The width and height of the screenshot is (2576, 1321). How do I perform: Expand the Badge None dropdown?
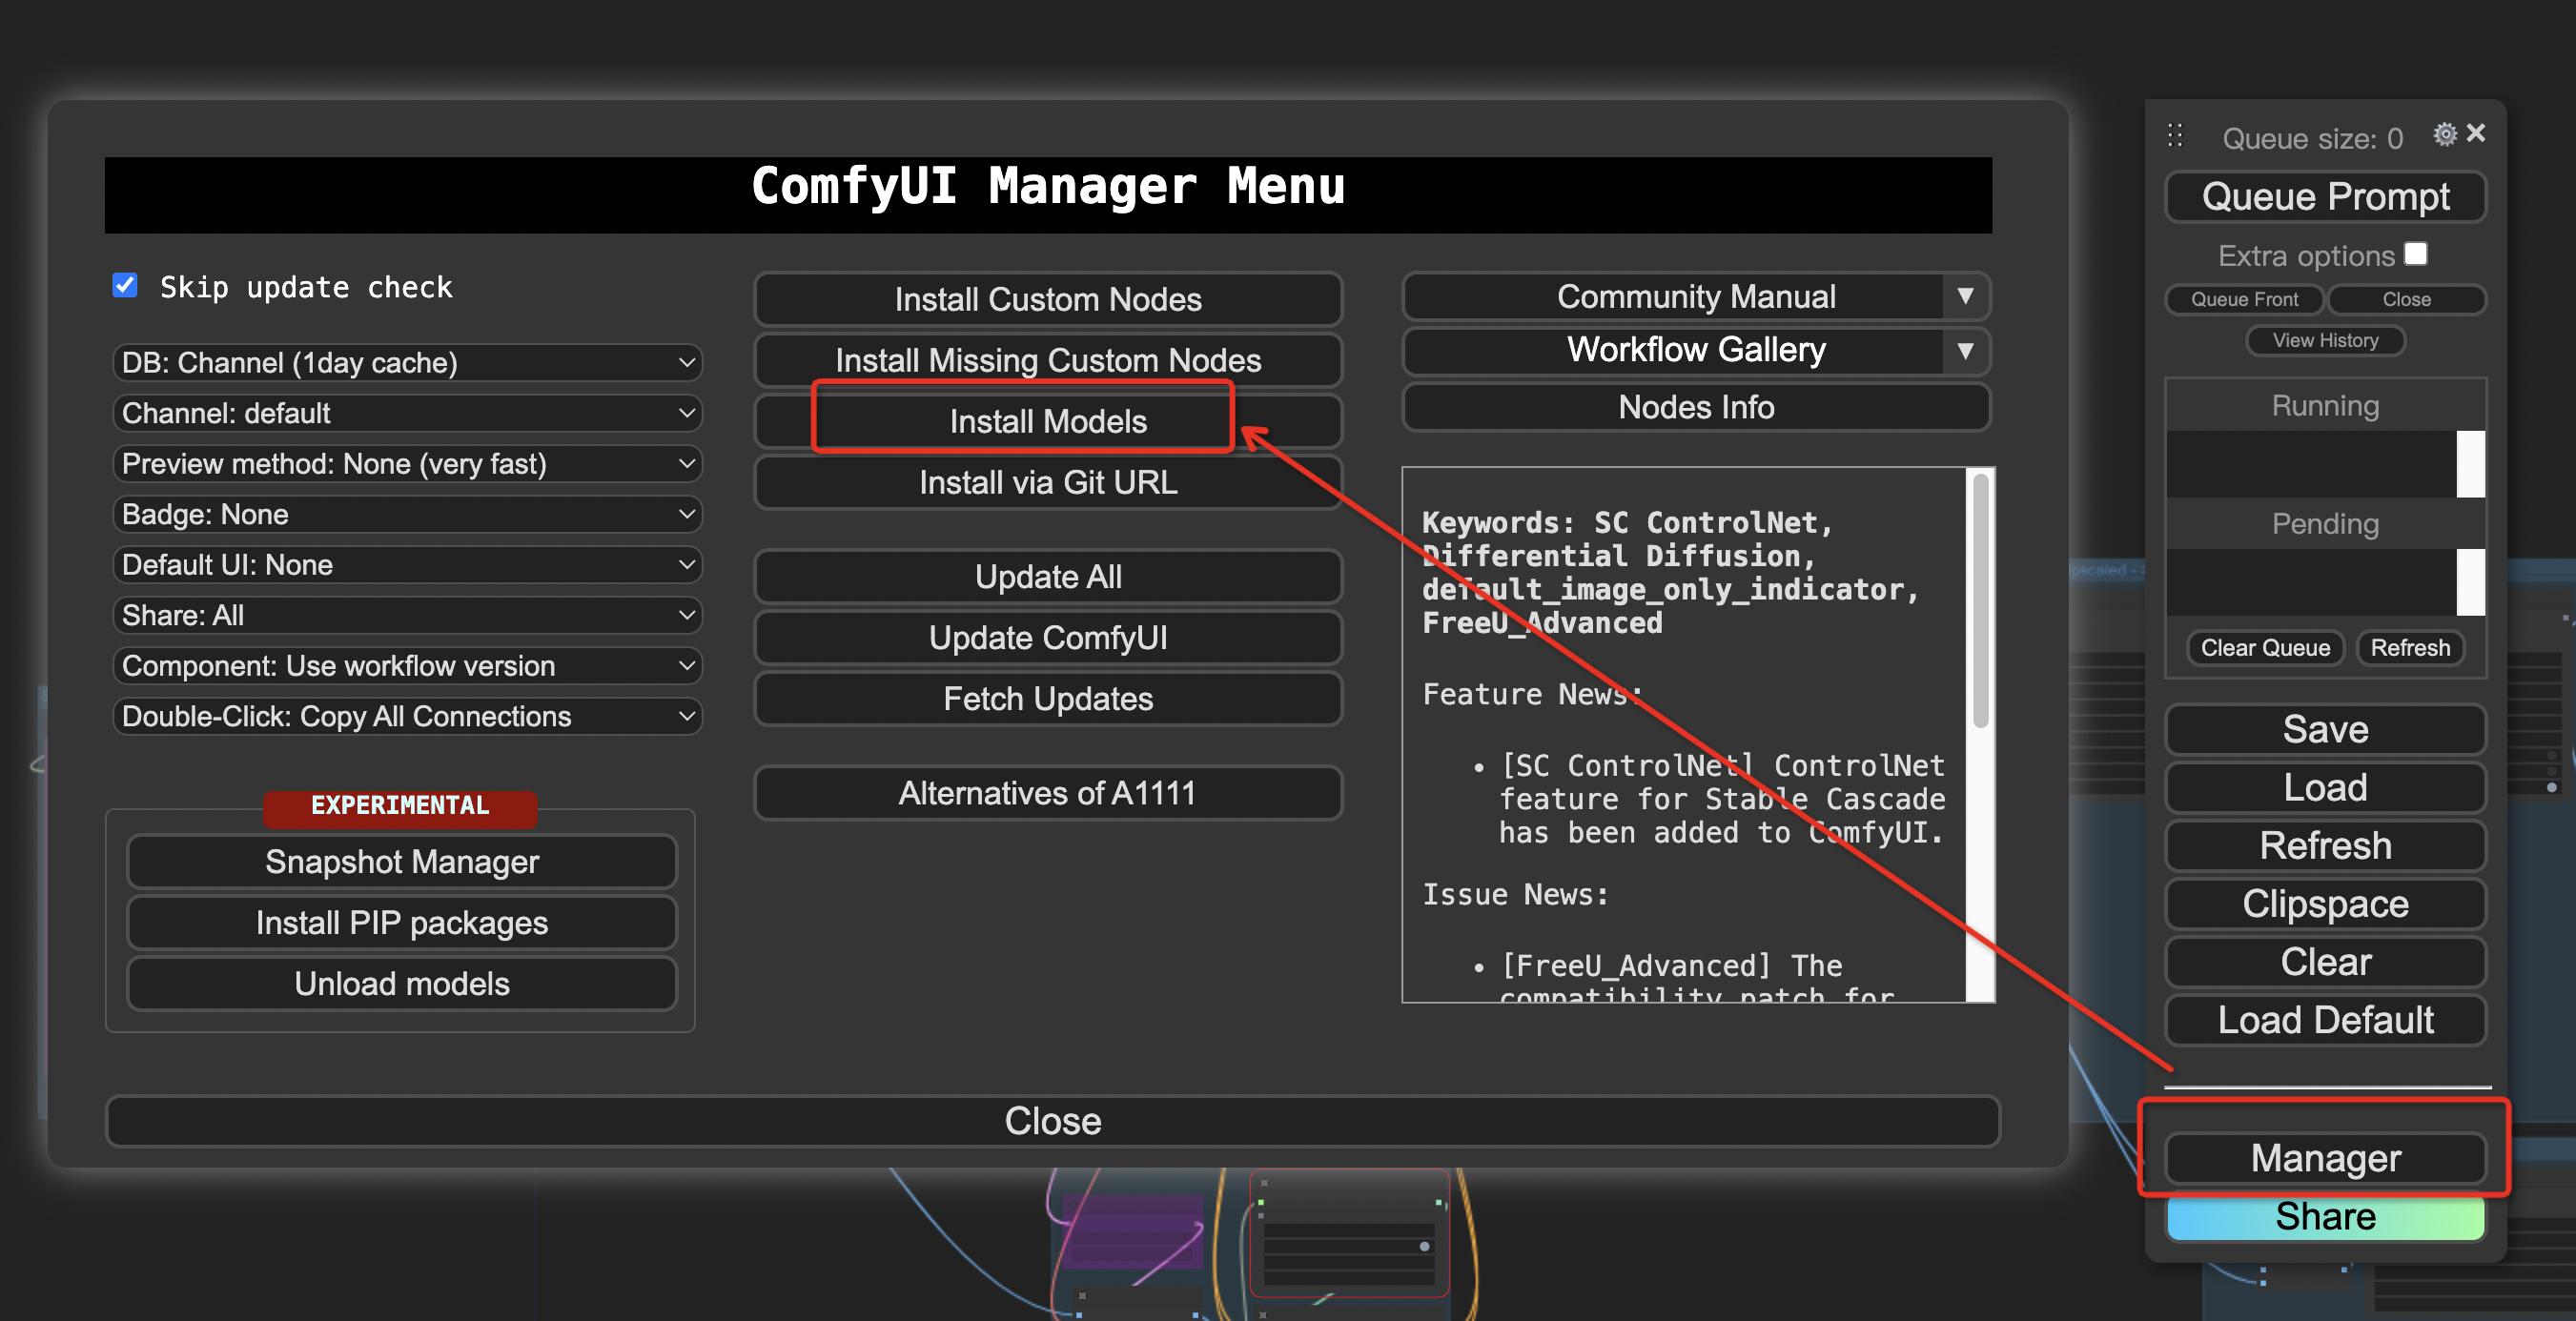[407, 515]
